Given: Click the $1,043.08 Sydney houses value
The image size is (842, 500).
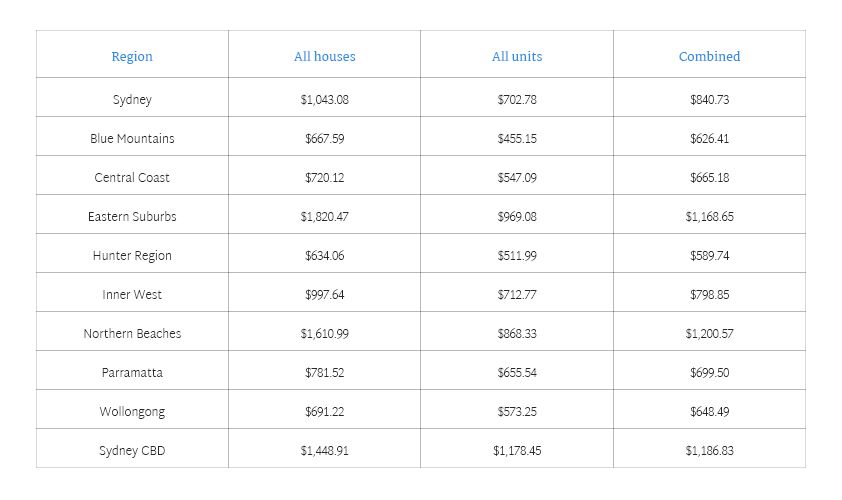Looking at the screenshot, I should [324, 100].
